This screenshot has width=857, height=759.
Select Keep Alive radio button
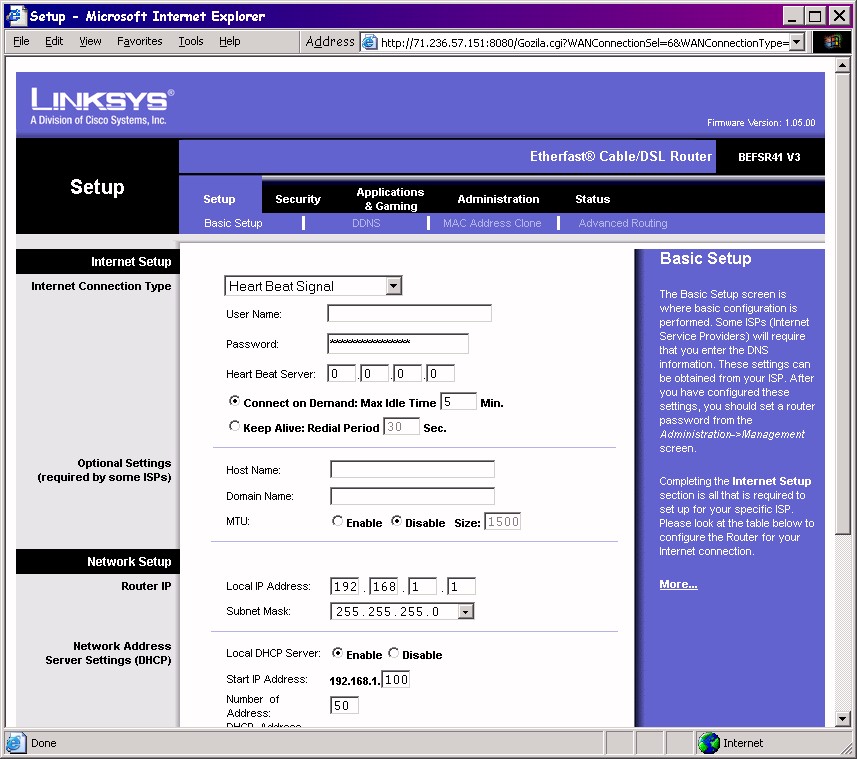click(235, 427)
